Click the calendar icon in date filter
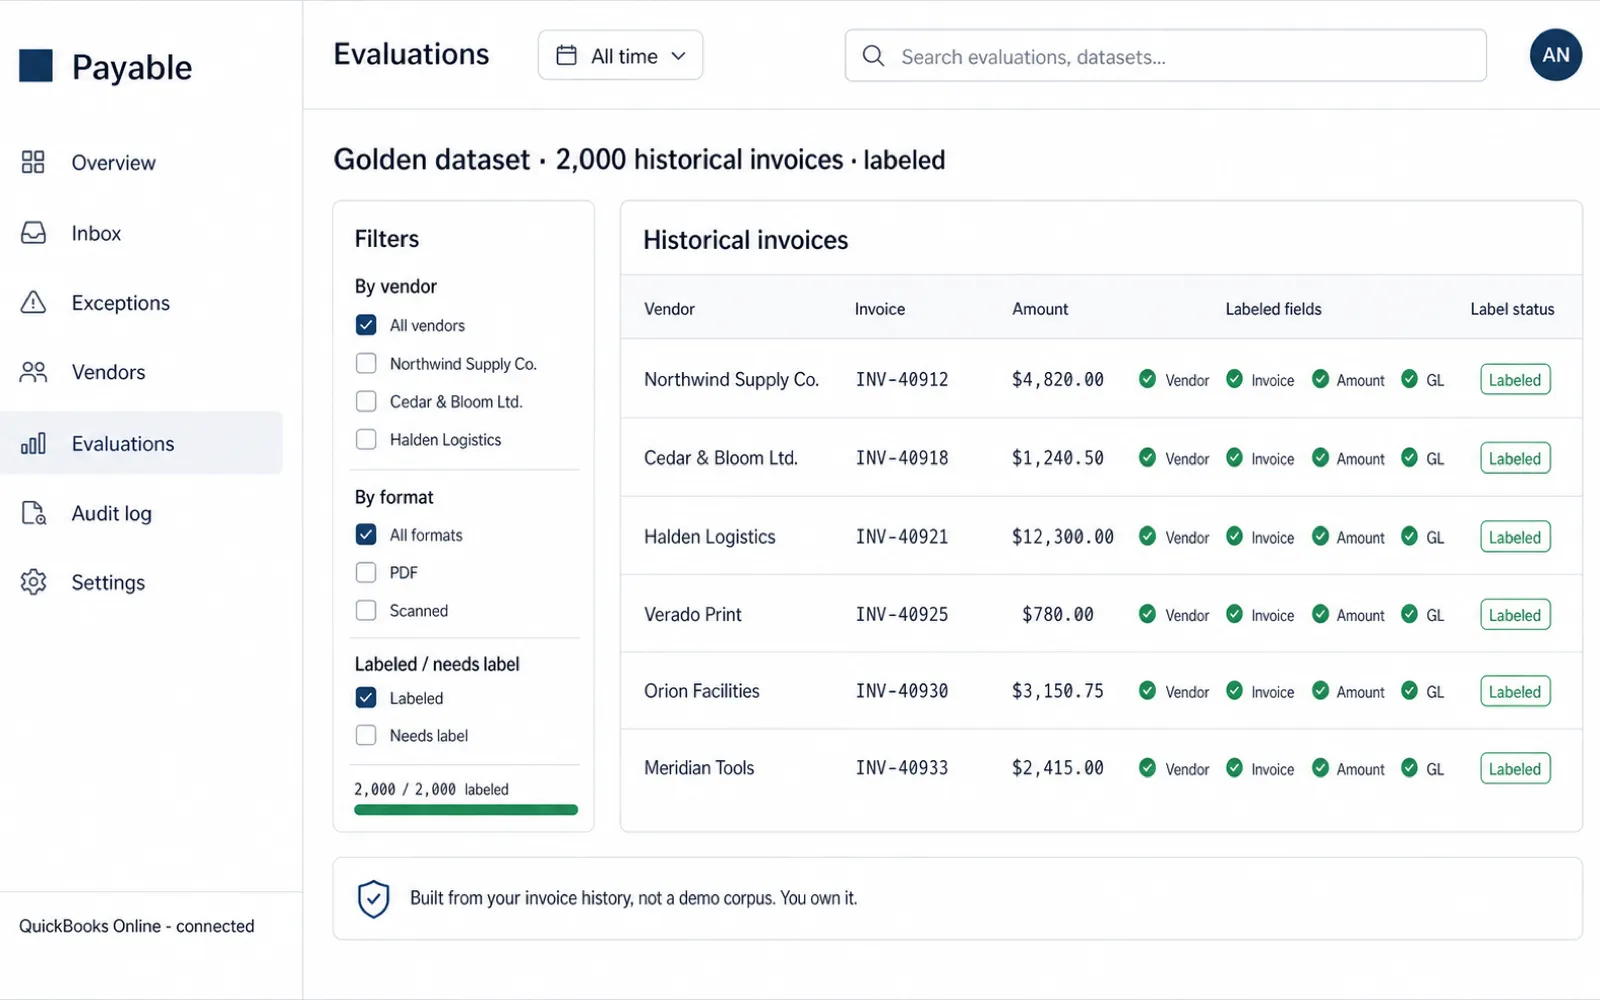The height and width of the screenshot is (1000, 1600). click(566, 55)
